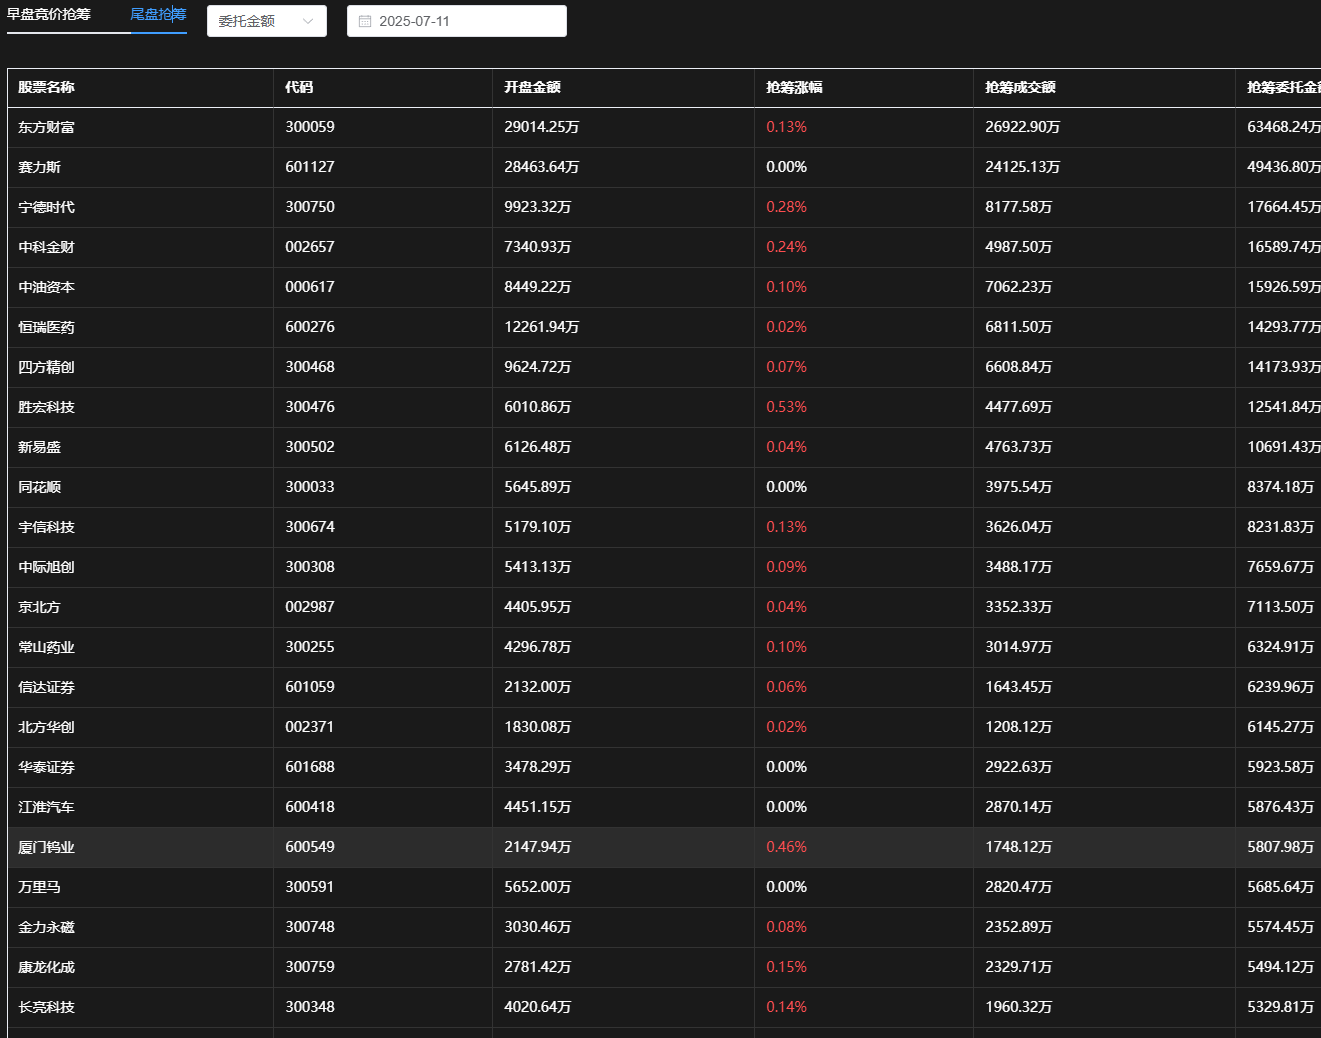Switch to 早盘竞价抢筹 tab
The width and height of the screenshot is (1321, 1038).
click(x=49, y=15)
